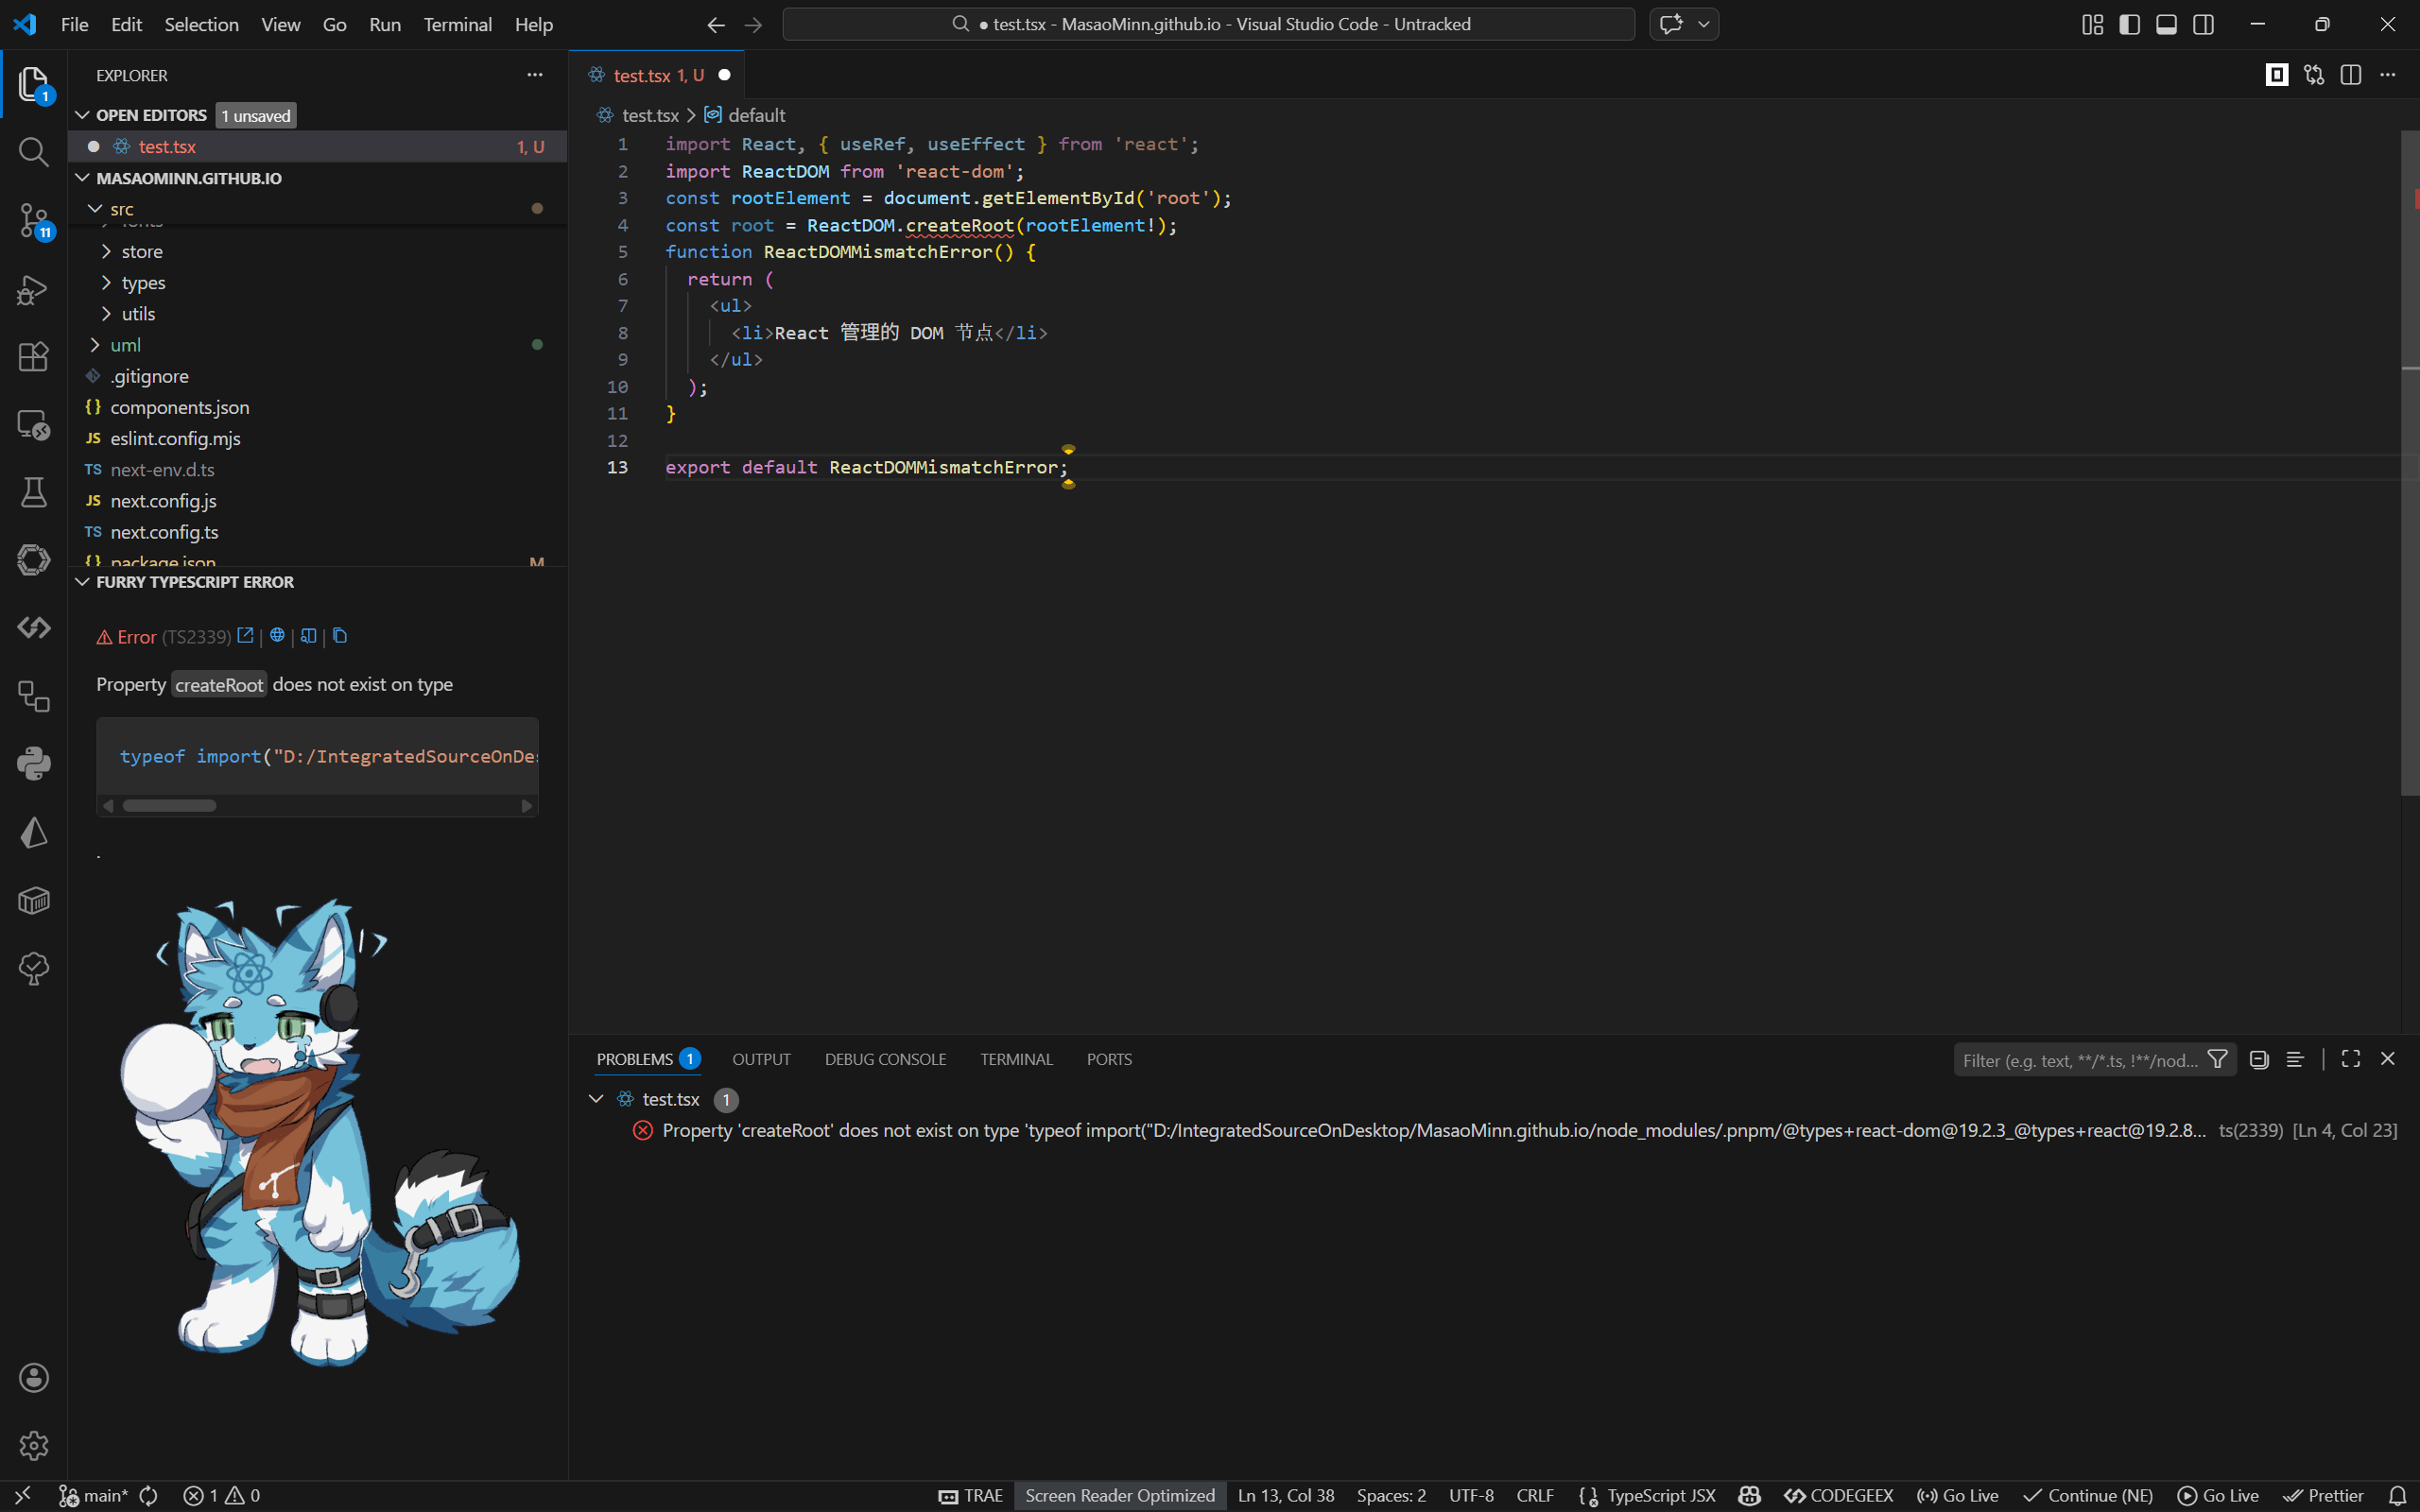Toggle the bottom panel layout button
This screenshot has height=1512, width=2420.
(2166, 25)
